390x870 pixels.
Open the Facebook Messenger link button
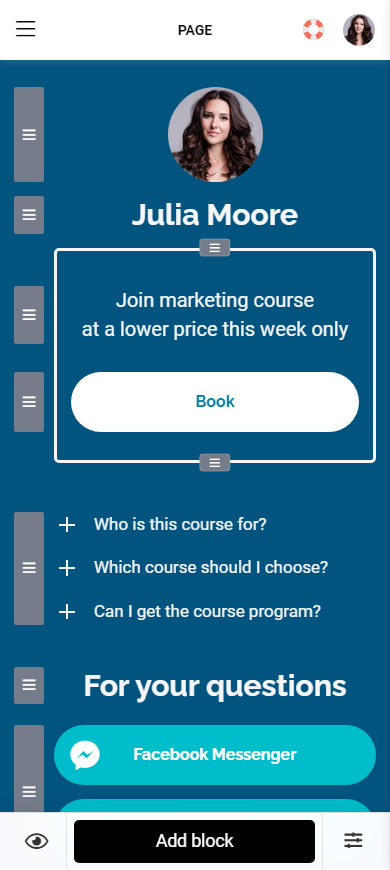215,755
